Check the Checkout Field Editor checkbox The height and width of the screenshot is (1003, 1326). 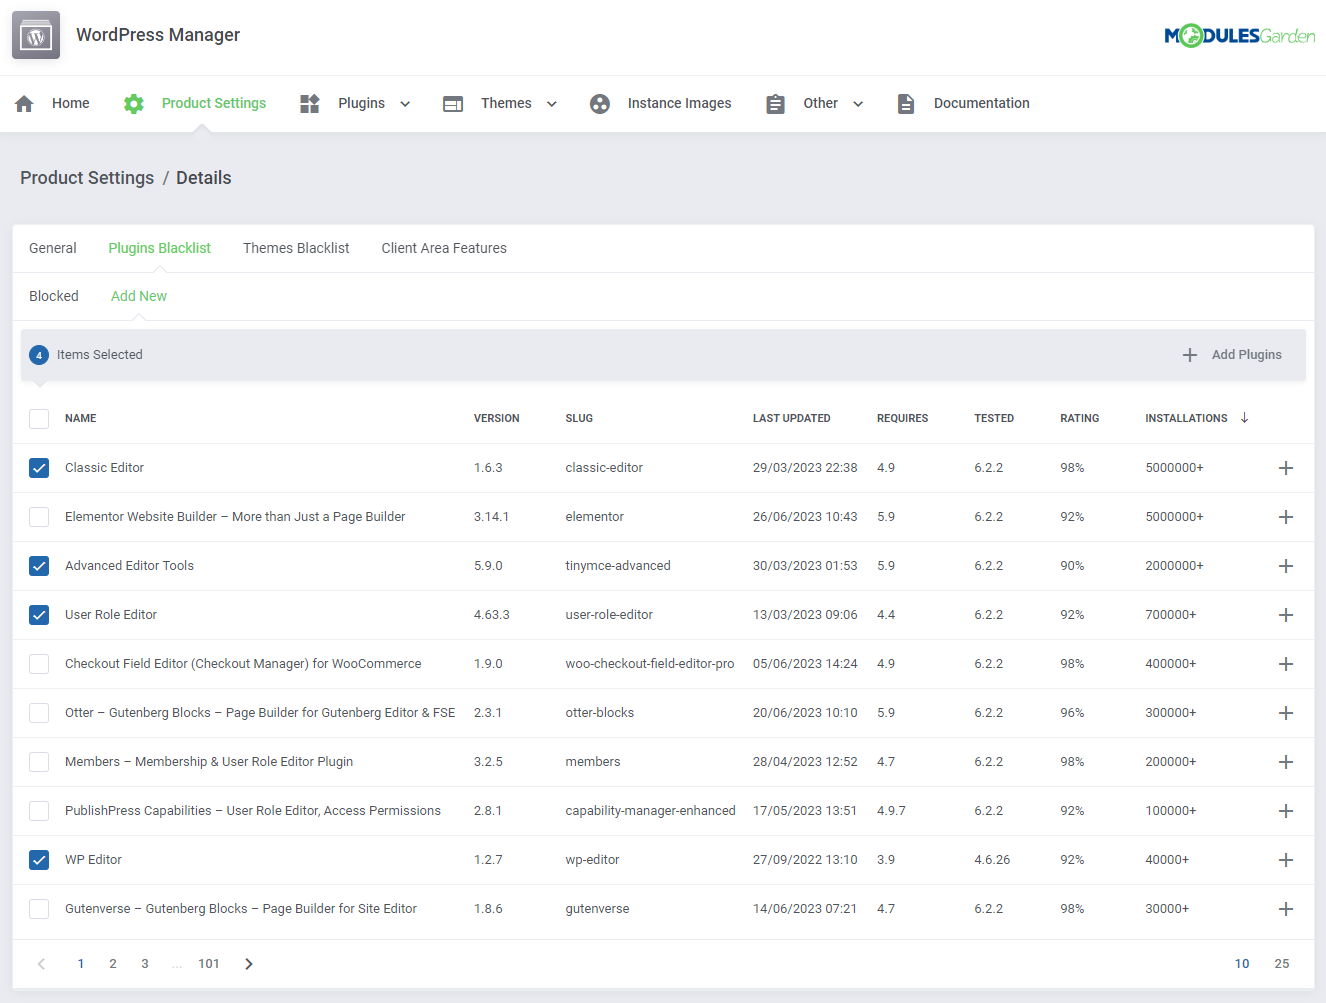point(39,664)
